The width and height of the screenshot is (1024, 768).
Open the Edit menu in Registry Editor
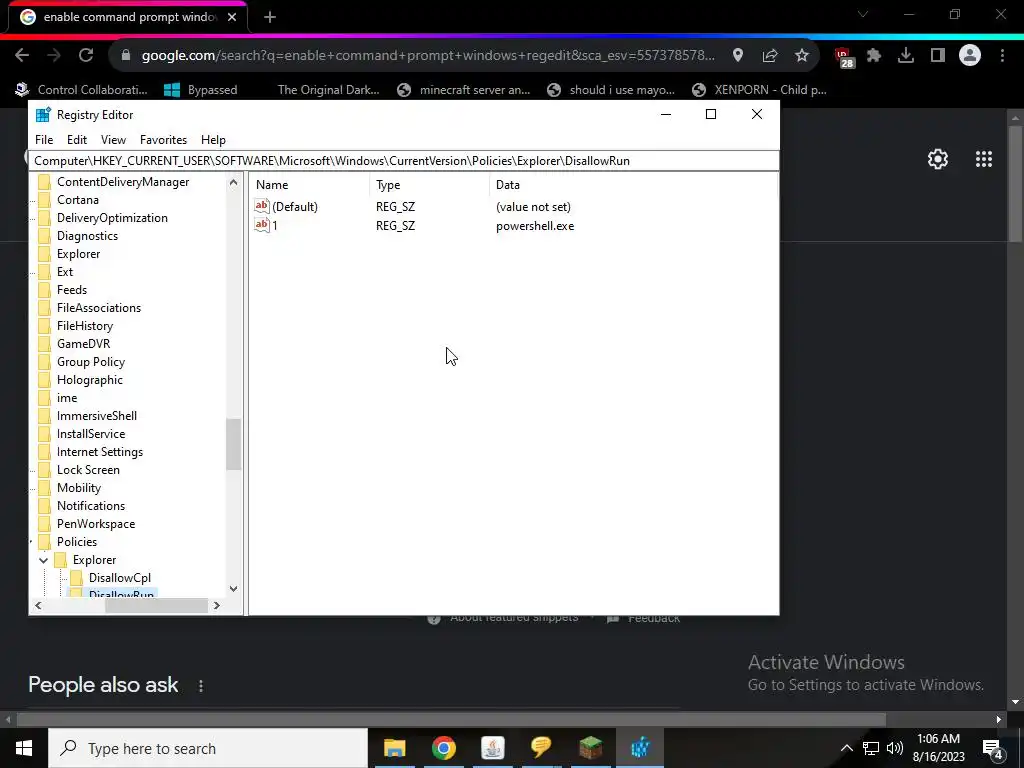(76, 140)
